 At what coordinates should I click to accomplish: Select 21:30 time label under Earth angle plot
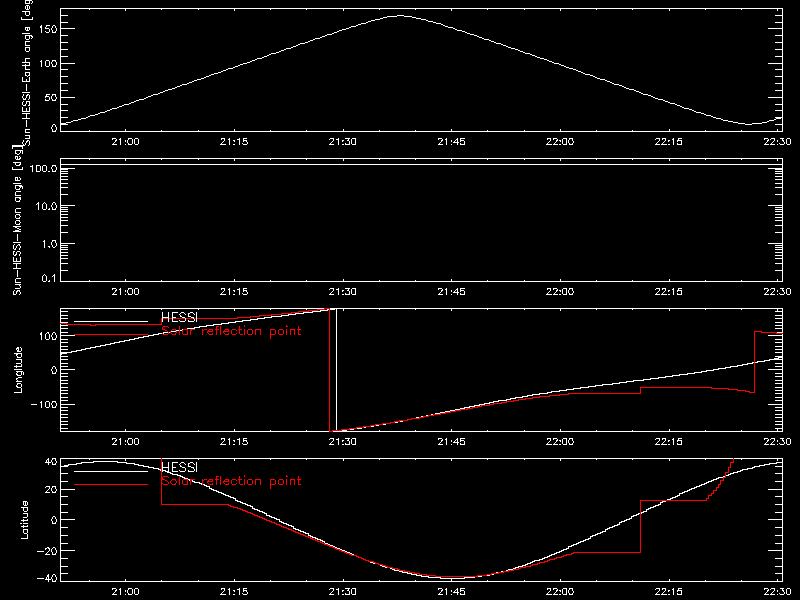coord(342,141)
